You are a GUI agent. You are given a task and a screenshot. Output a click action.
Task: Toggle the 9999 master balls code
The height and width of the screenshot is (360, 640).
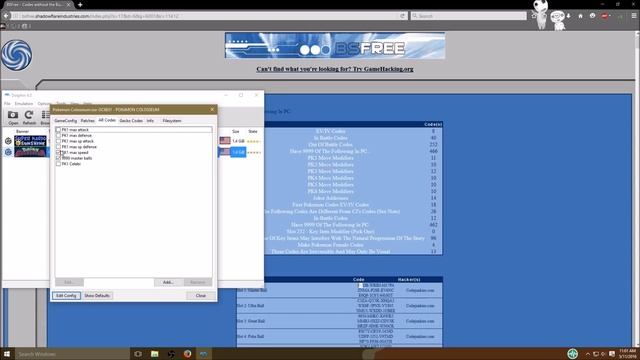tap(58, 158)
